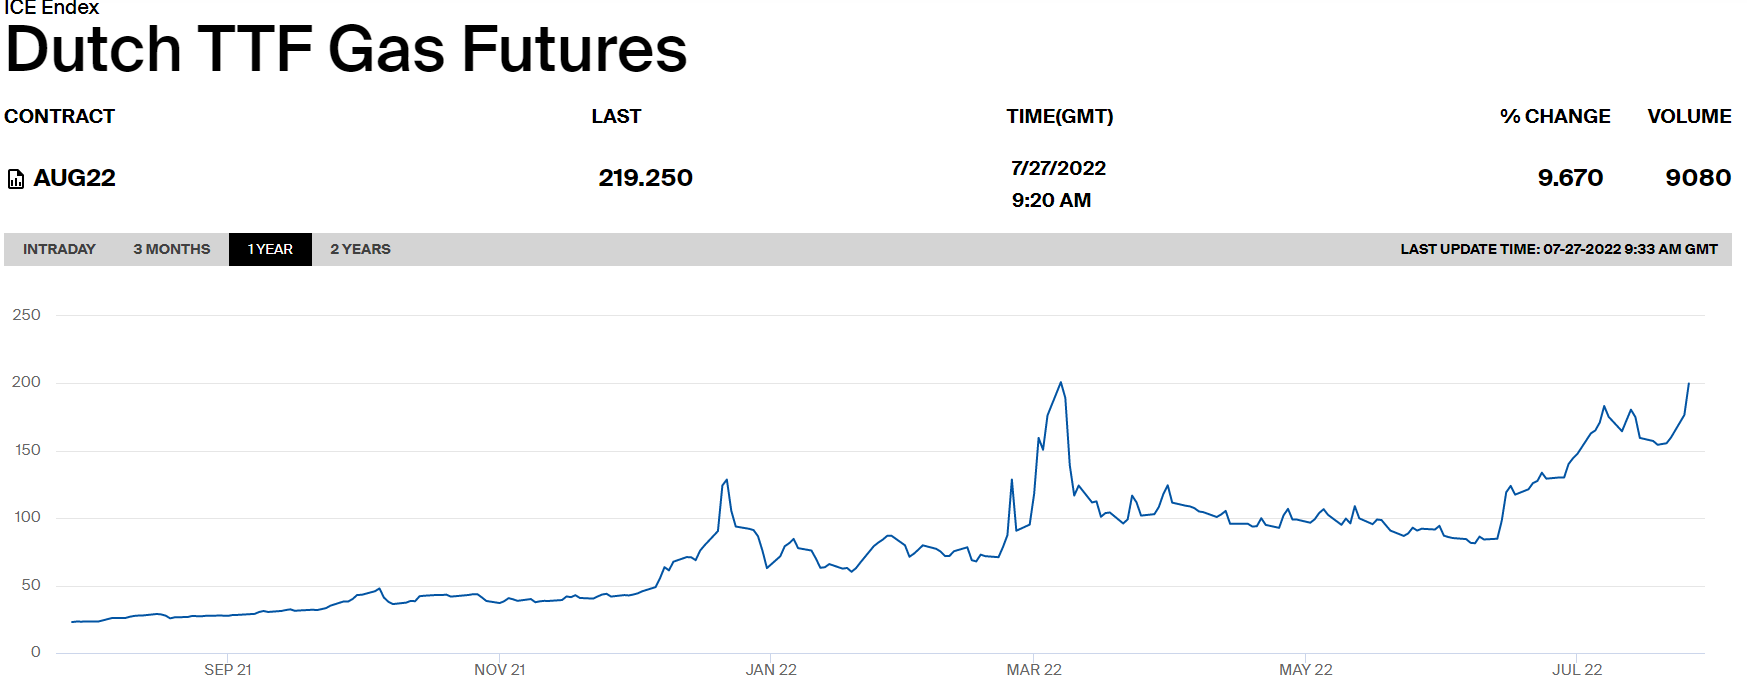The width and height of the screenshot is (1747, 693).
Task: Click the CONTRACT column header
Action: click(x=60, y=116)
